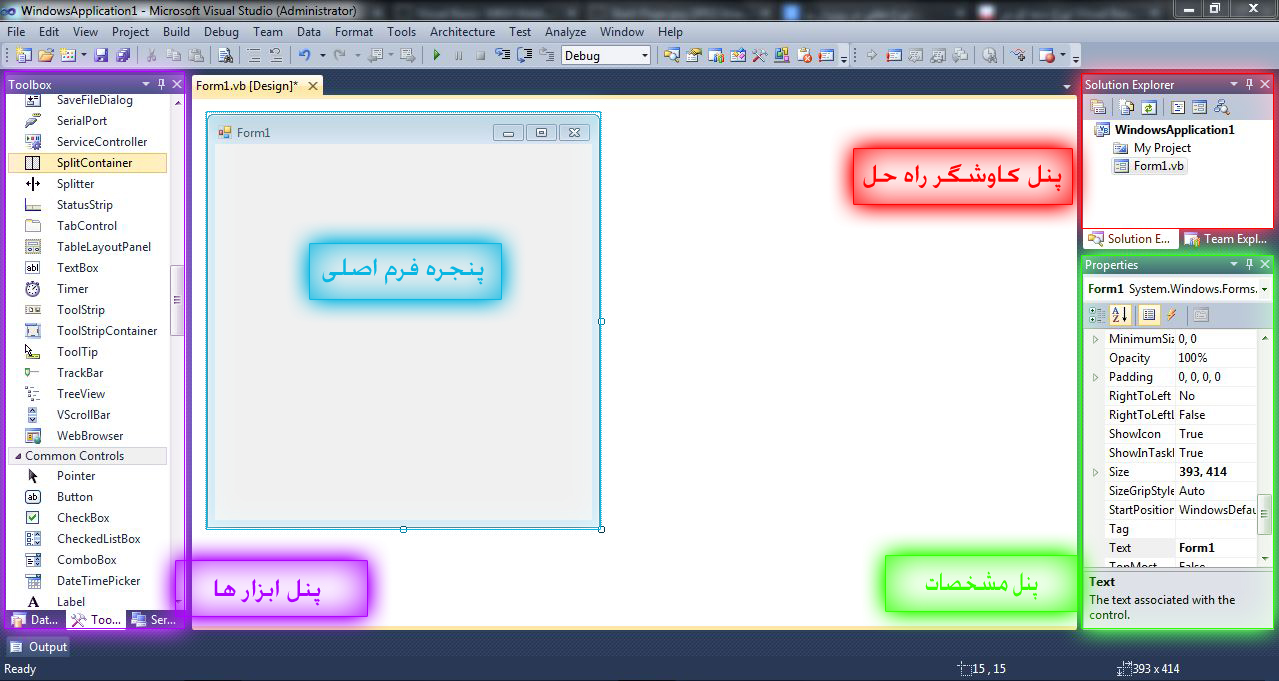
Task: Click the Step Into debug icon
Action: (x=502, y=56)
